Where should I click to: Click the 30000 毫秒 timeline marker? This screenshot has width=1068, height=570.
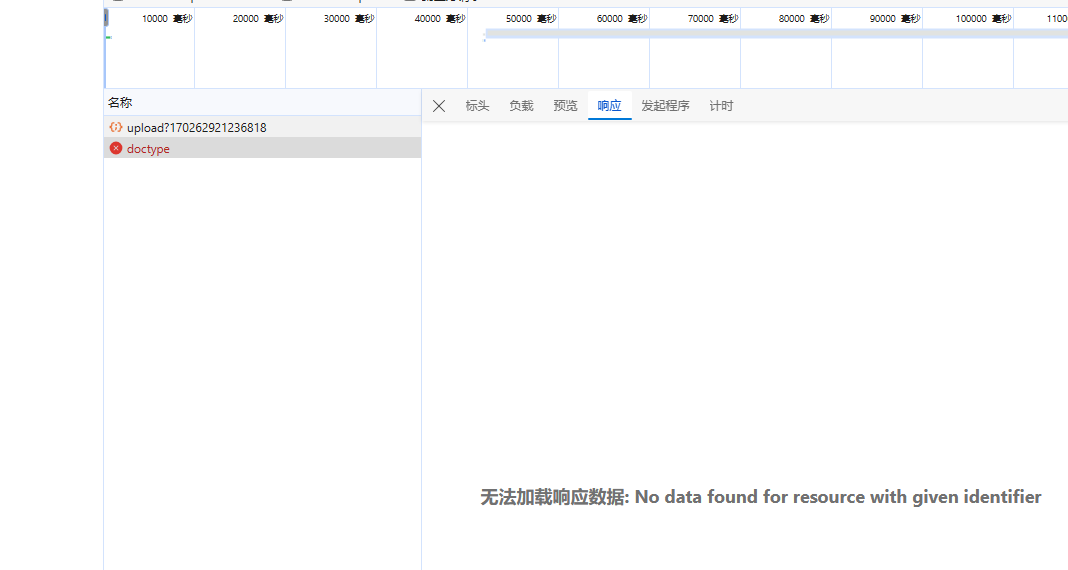(x=349, y=19)
